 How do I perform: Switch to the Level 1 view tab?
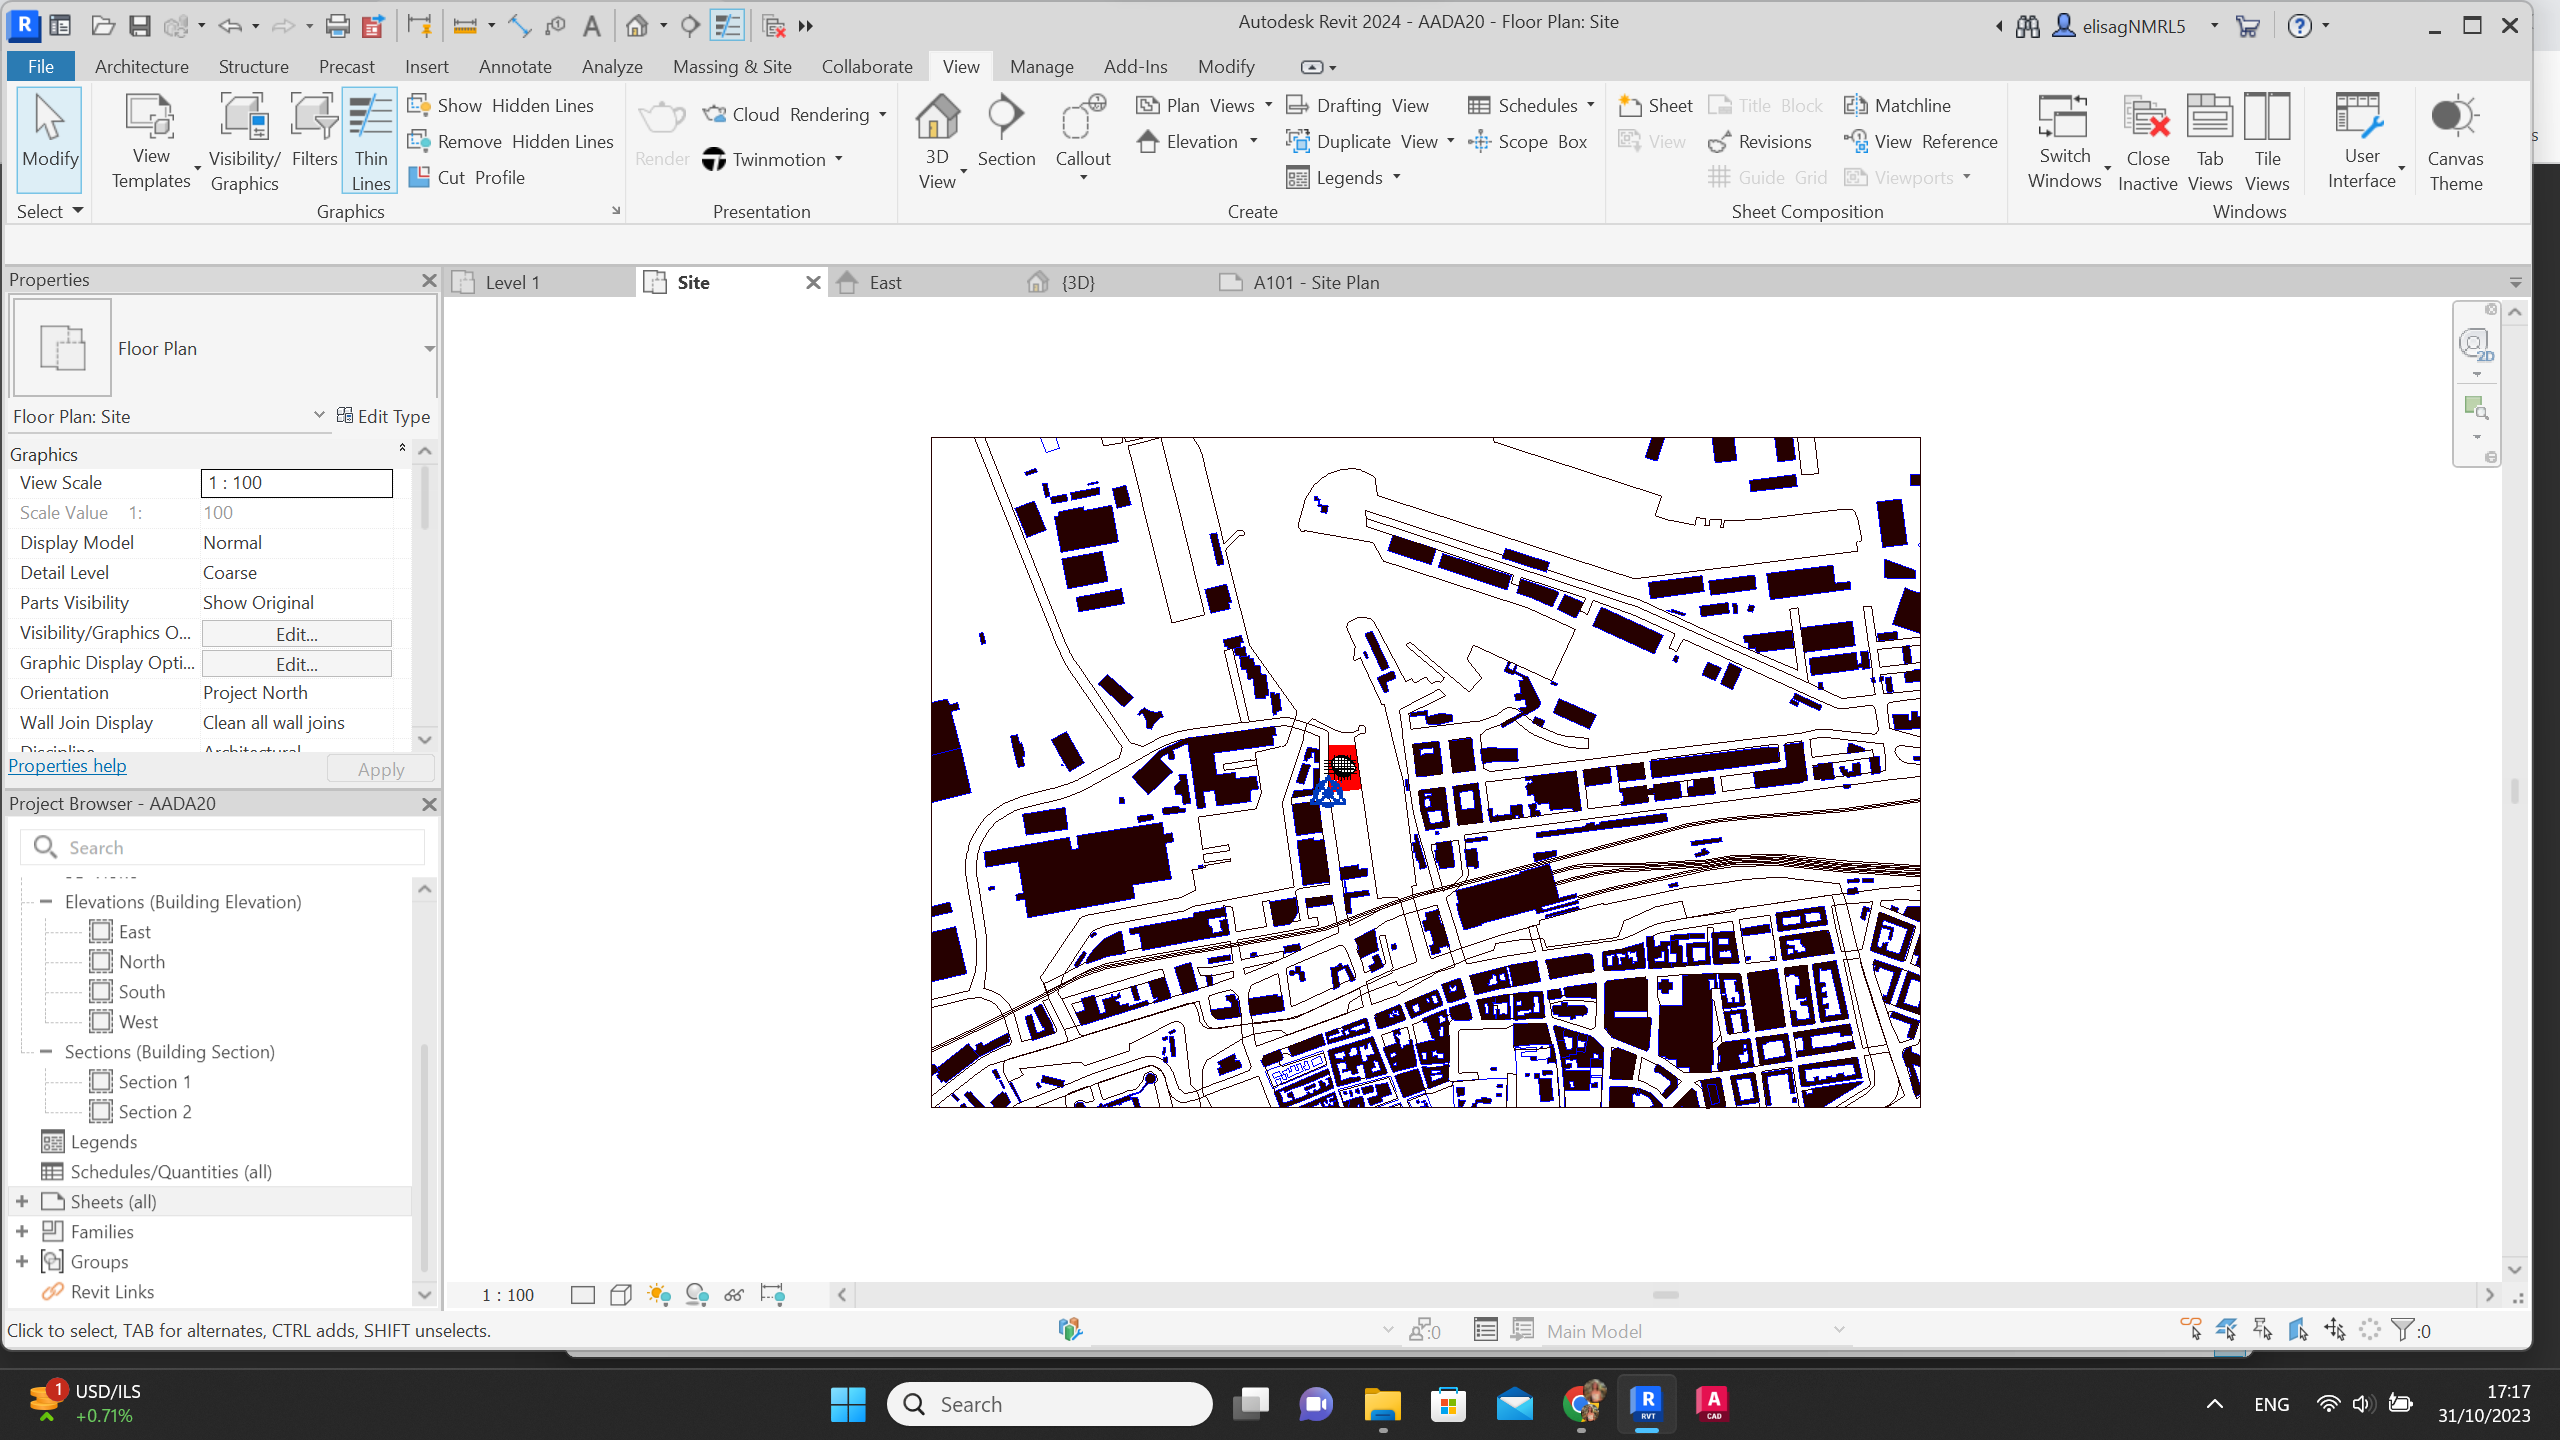pos(540,283)
